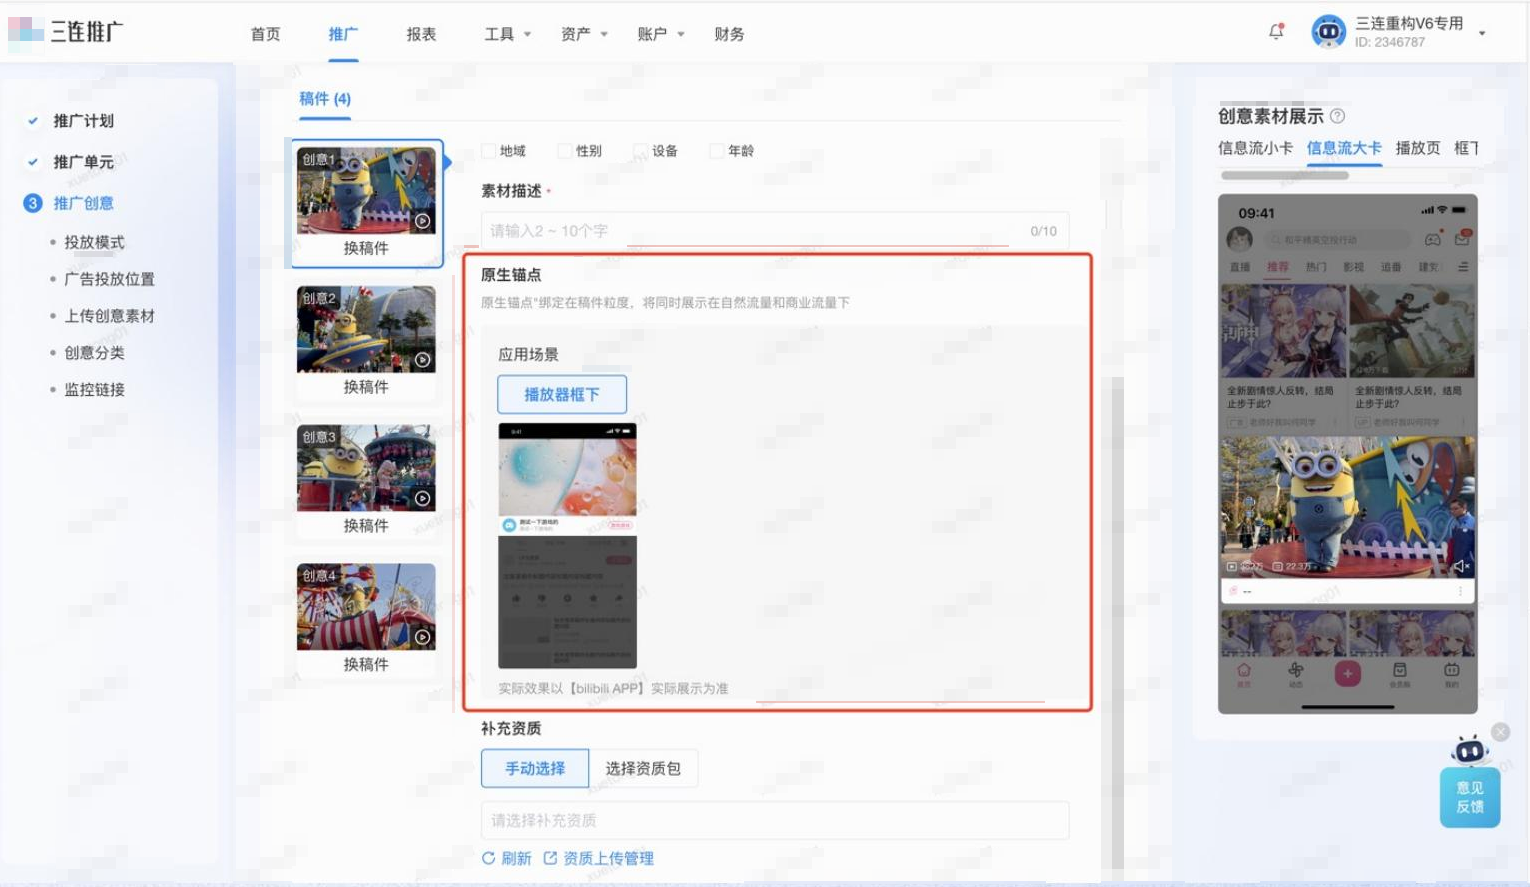Open the 资产 dropdown menu
This screenshot has width=1530, height=887.
(584, 34)
